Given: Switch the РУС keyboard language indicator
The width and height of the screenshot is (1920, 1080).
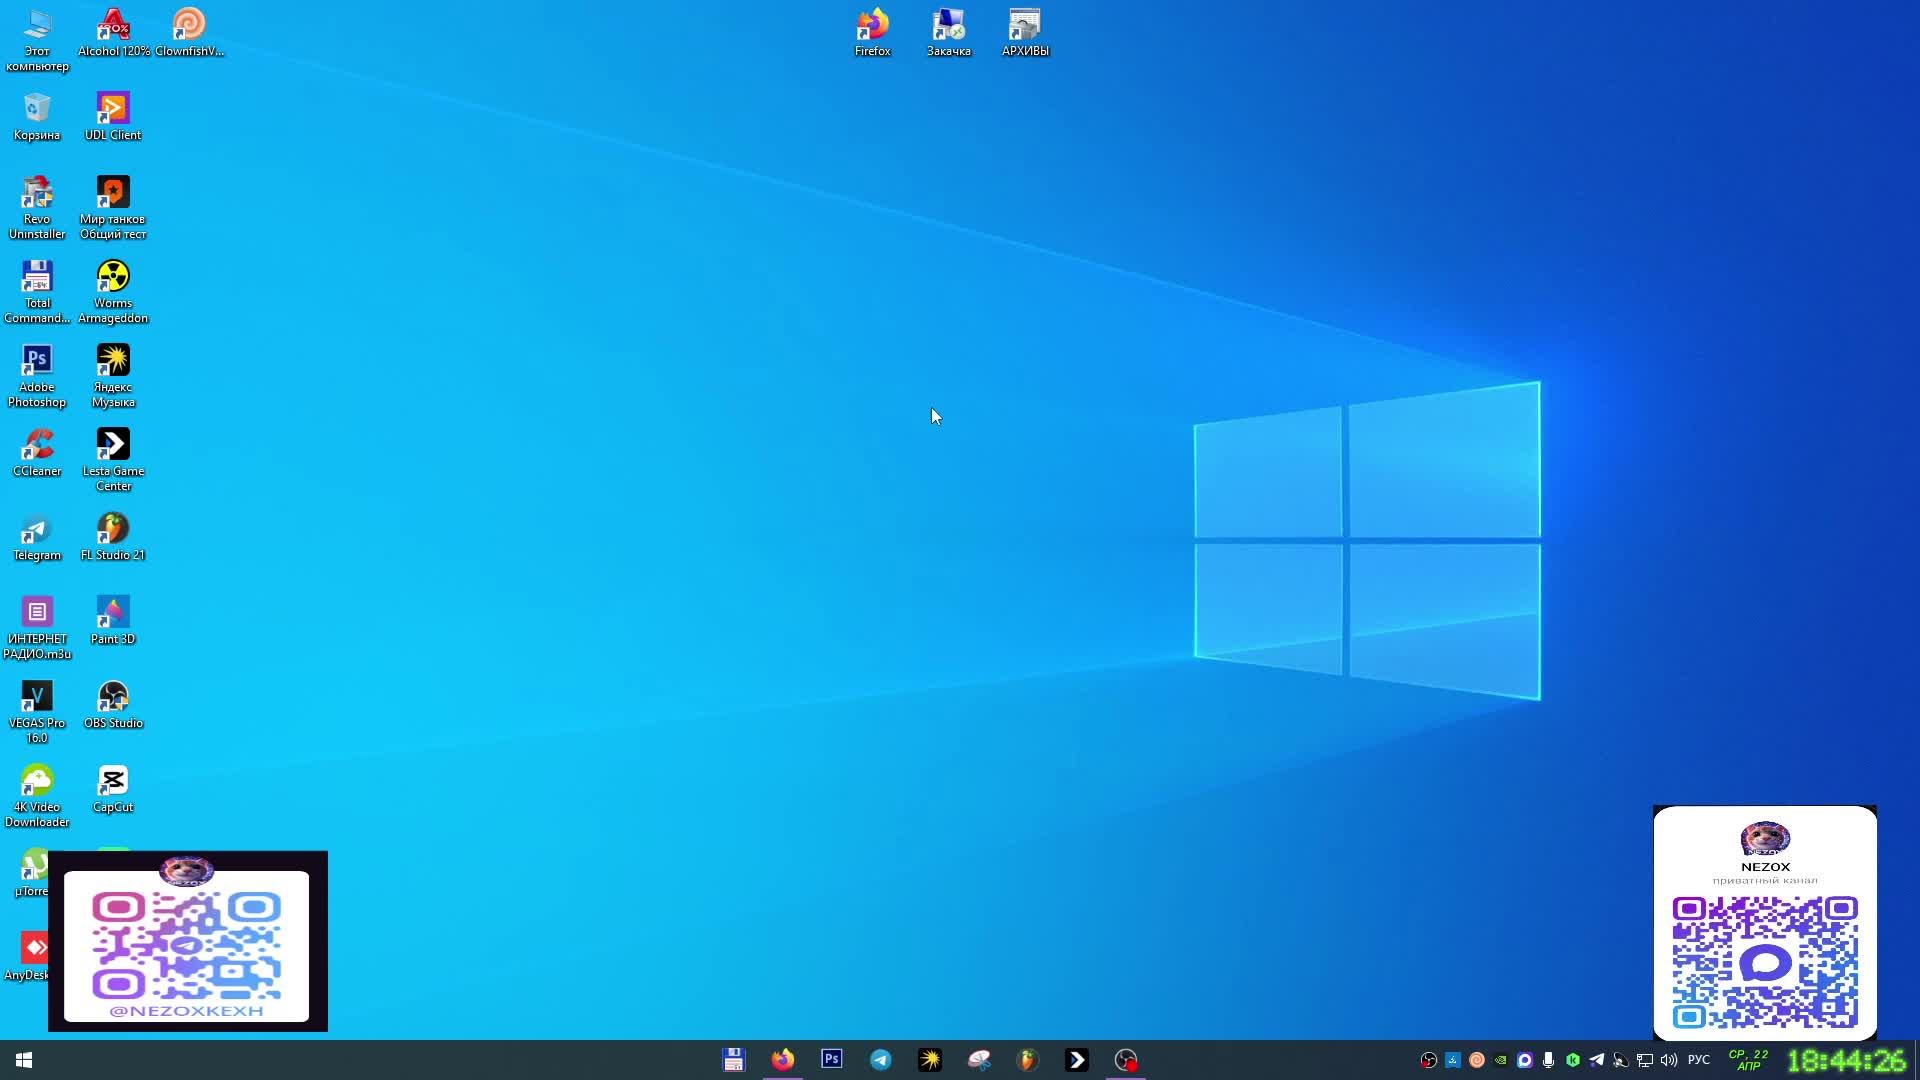Looking at the screenshot, I should pos(1699,1060).
